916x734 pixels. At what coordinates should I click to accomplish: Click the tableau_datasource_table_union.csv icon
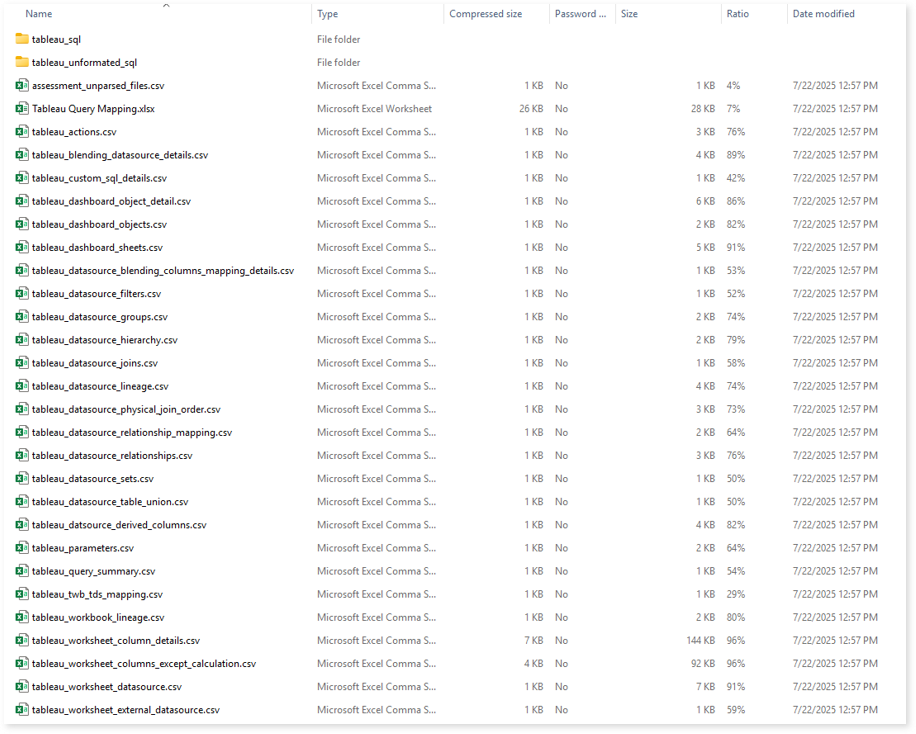[22, 501]
